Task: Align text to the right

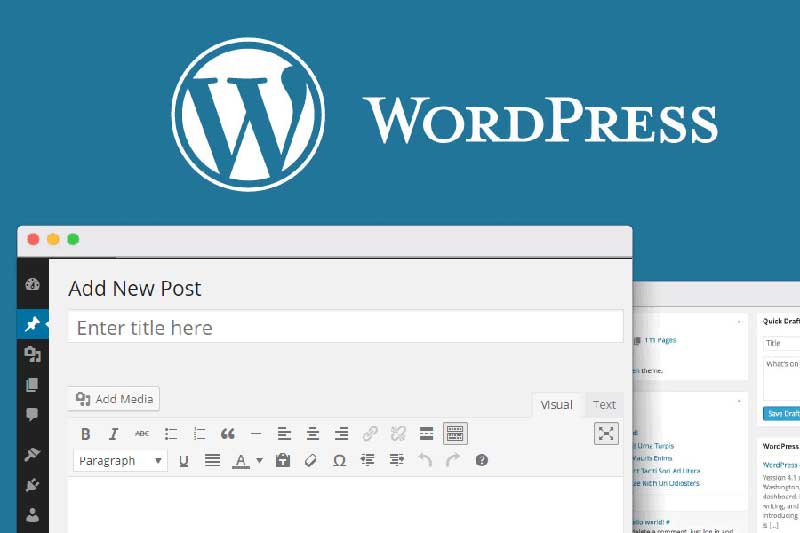Action: click(x=341, y=434)
